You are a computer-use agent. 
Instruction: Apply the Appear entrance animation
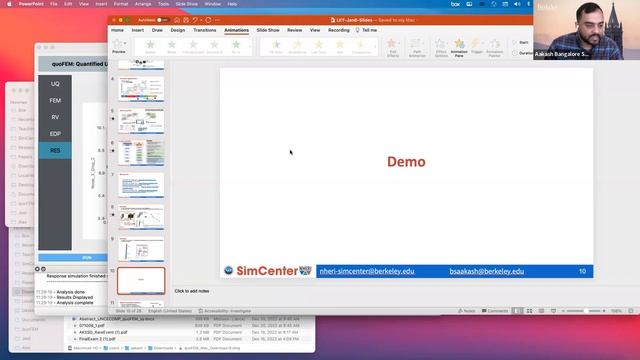150,47
